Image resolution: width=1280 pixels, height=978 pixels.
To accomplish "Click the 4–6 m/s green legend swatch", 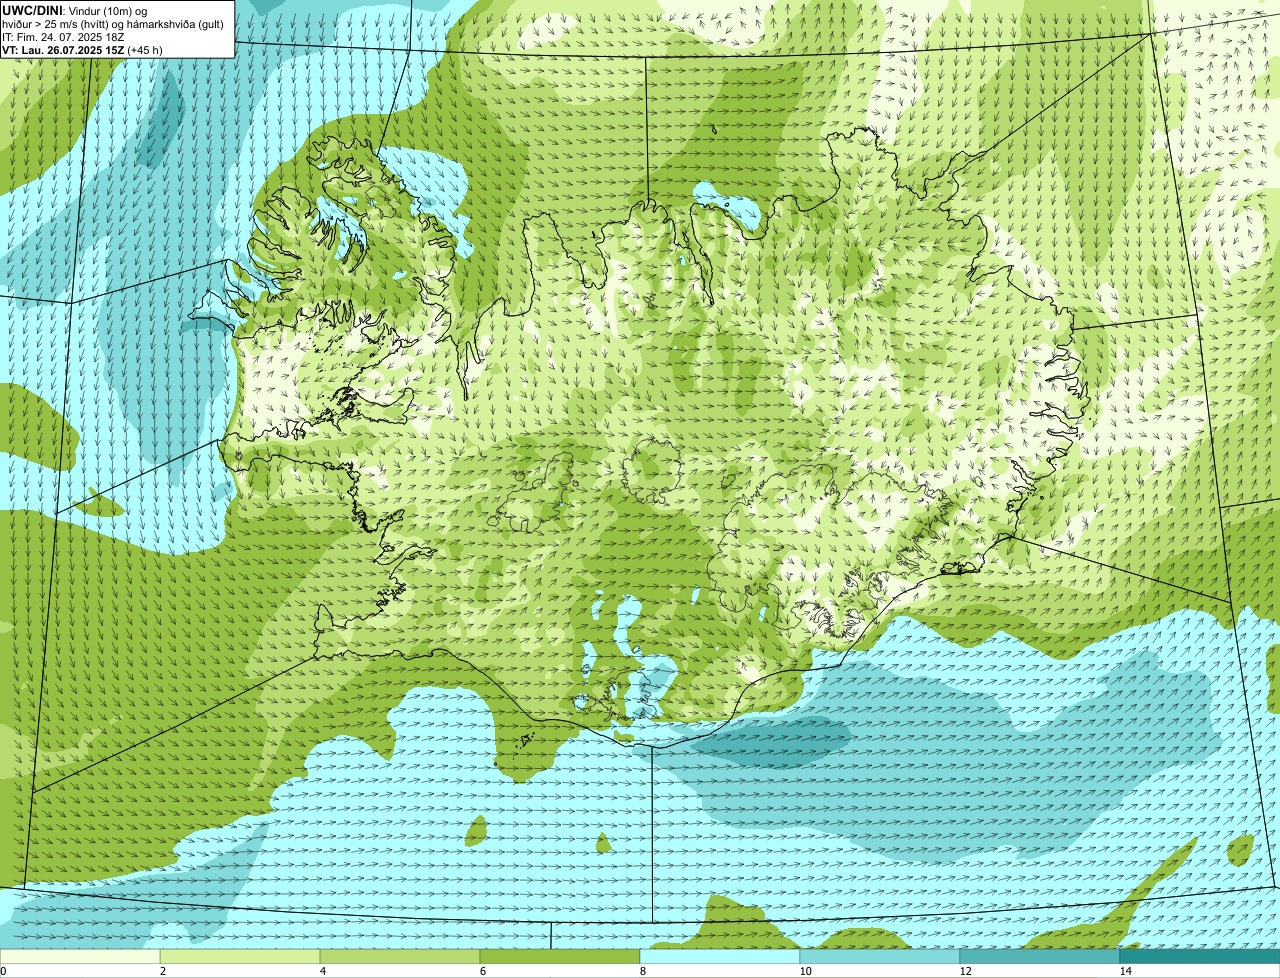I will [x=400, y=956].
